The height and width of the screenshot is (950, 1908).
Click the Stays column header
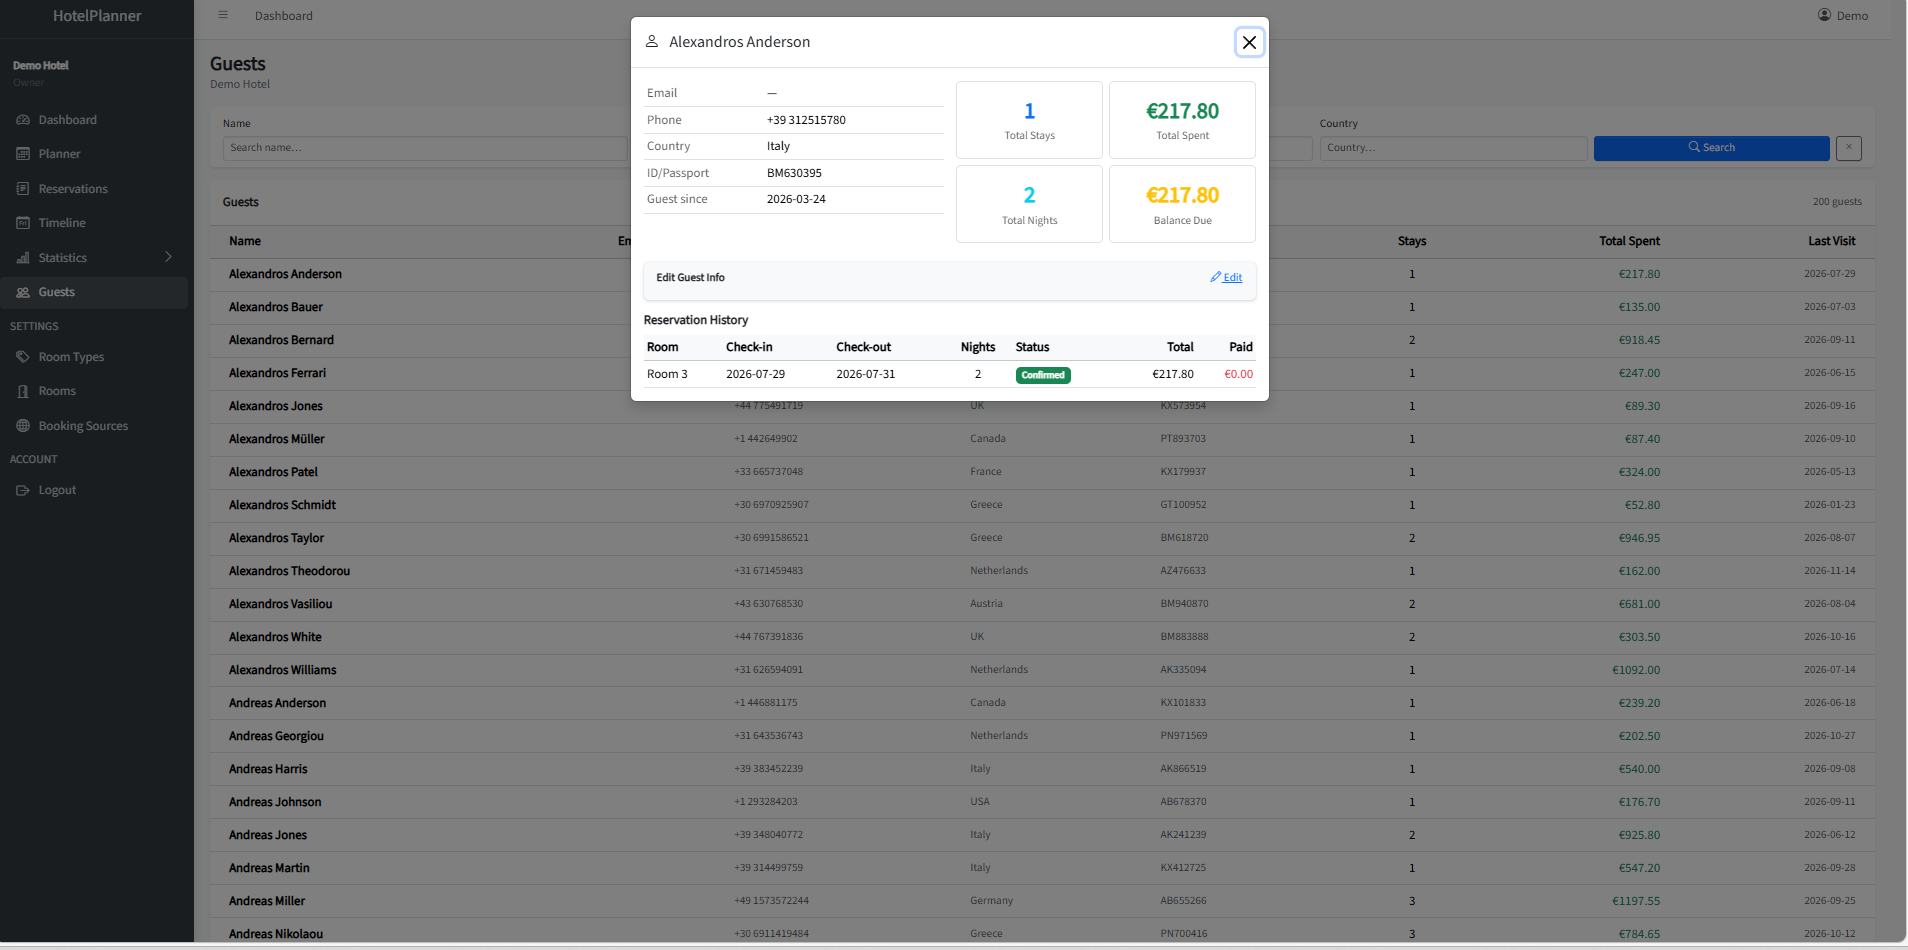click(1412, 241)
